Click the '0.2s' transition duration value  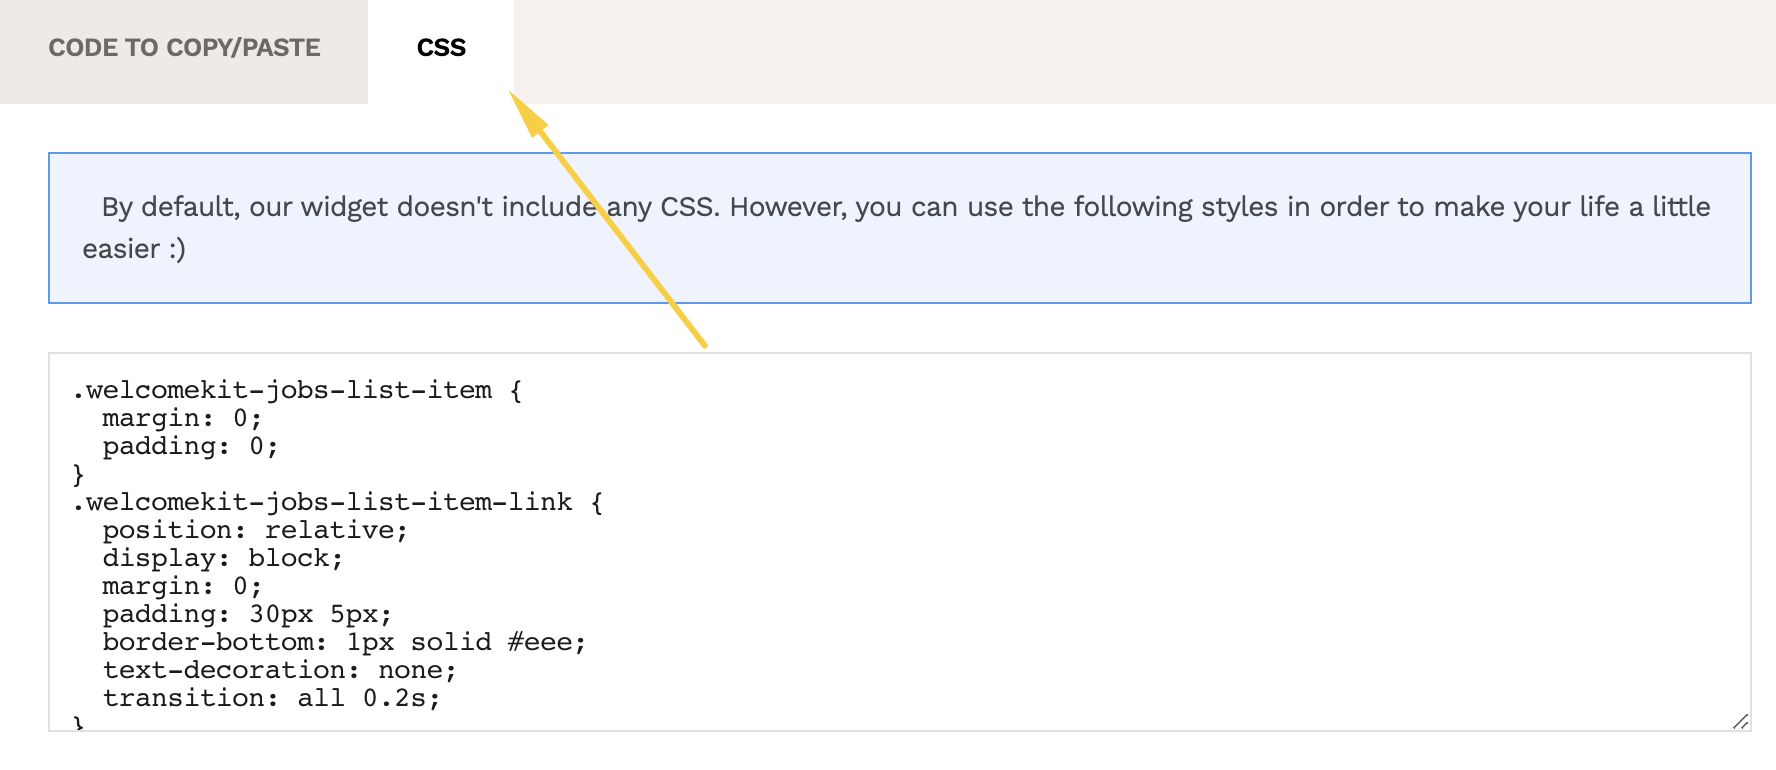click(x=401, y=698)
